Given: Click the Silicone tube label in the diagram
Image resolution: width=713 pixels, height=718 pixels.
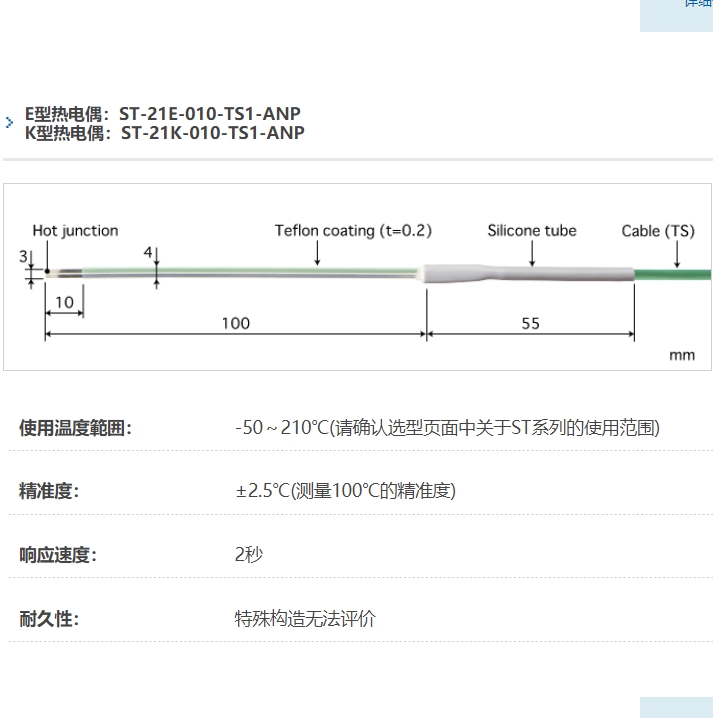Looking at the screenshot, I should pyautogui.click(x=532, y=231).
